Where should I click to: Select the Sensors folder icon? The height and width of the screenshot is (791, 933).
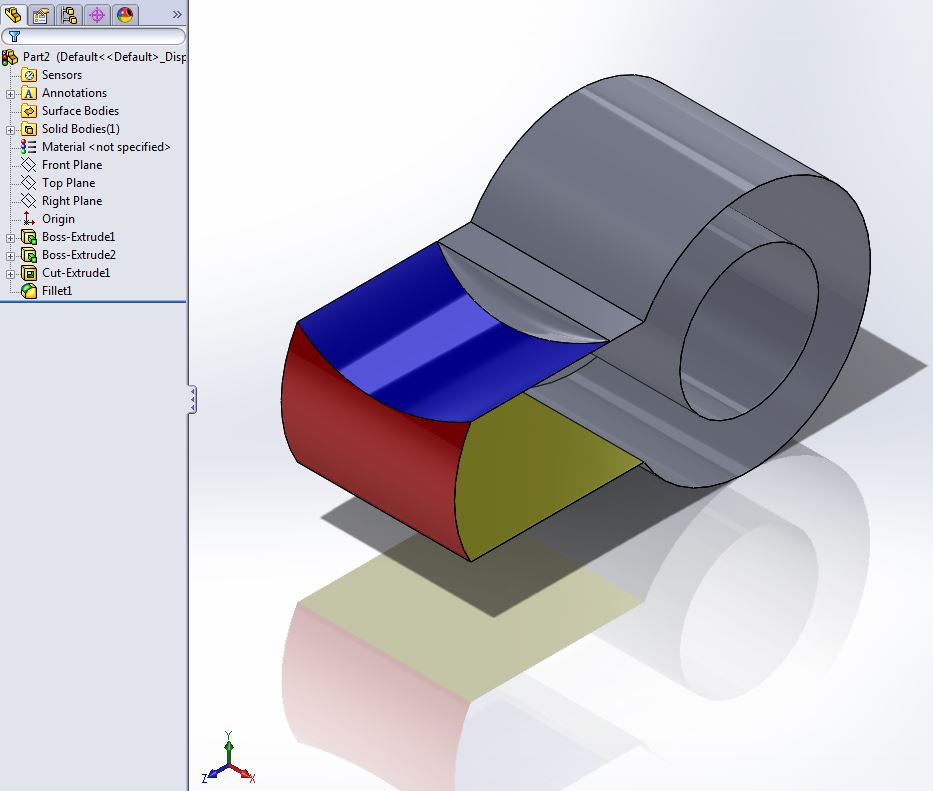pos(29,75)
